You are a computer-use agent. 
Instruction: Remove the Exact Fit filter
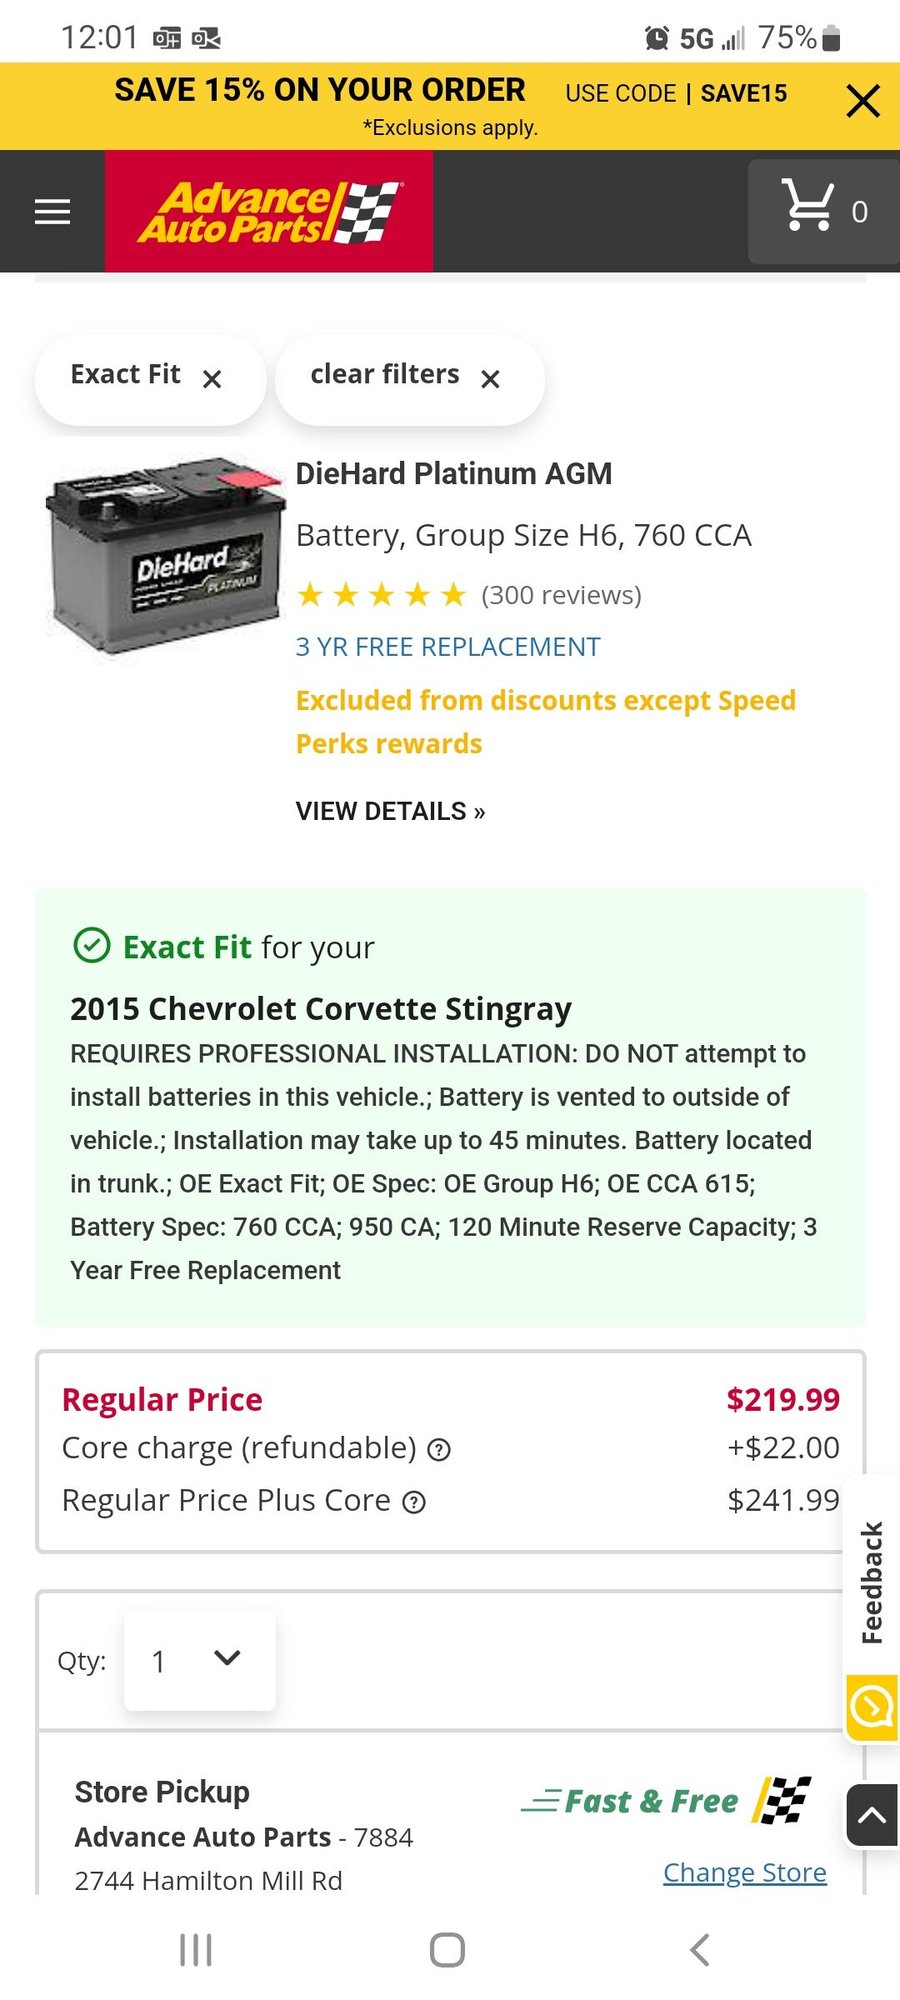(212, 380)
